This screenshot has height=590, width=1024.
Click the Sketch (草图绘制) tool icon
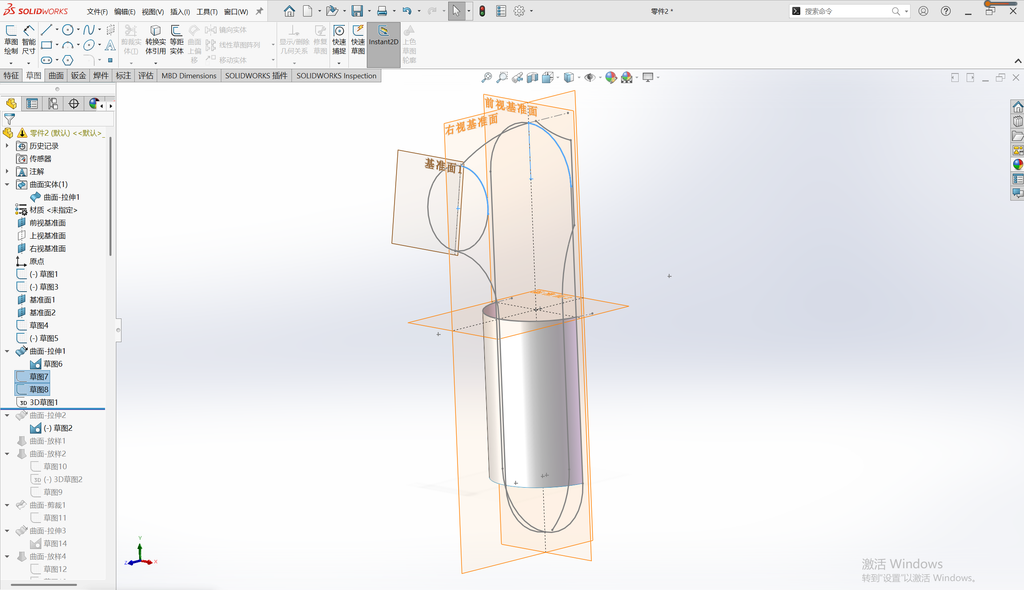pyautogui.click(x=11, y=40)
